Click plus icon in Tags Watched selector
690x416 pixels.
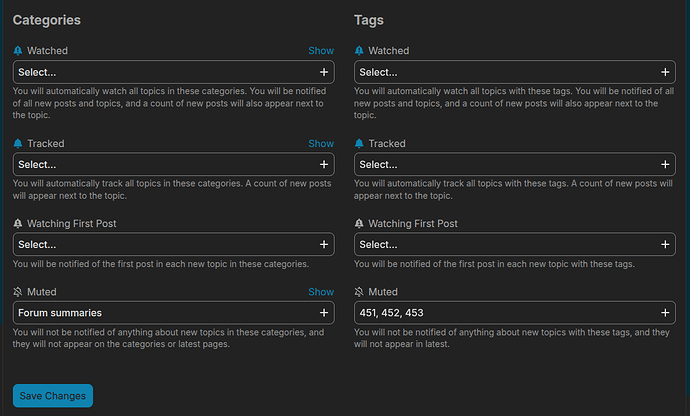pyautogui.click(x=665, y=72)
